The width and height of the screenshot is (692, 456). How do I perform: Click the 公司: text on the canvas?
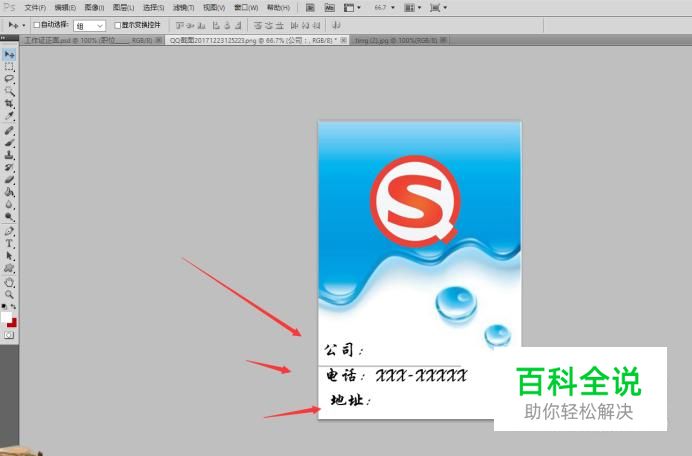pos(344,350)
